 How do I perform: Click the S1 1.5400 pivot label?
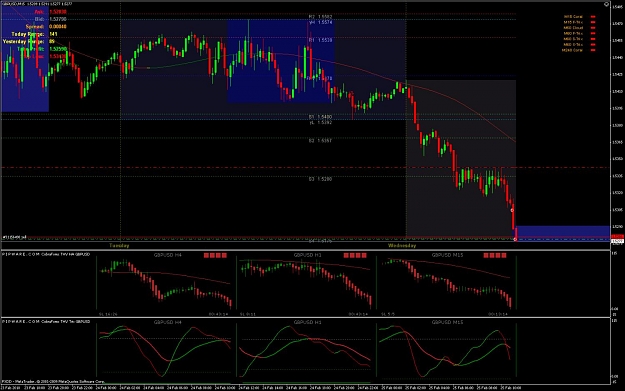click(x=320, y=117)
